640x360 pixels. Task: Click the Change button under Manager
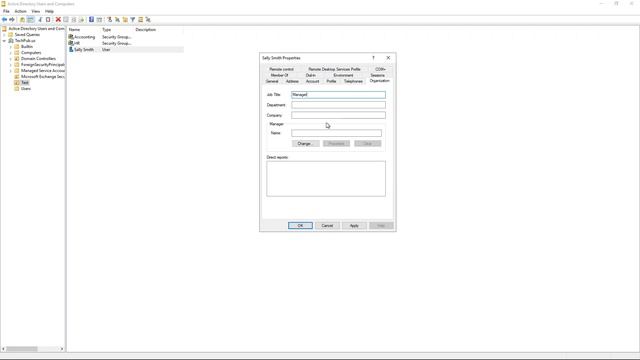305,144
